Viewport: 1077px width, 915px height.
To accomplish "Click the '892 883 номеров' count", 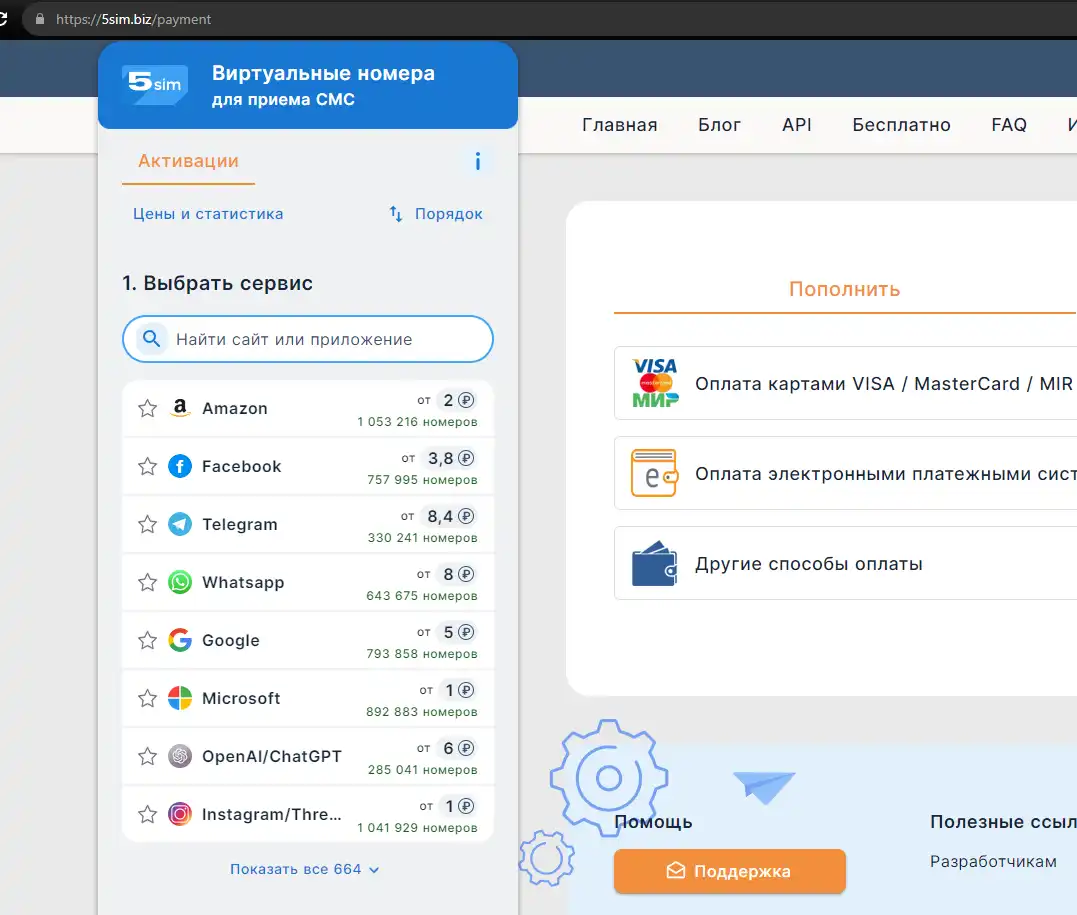I will [x=422, y=712].
